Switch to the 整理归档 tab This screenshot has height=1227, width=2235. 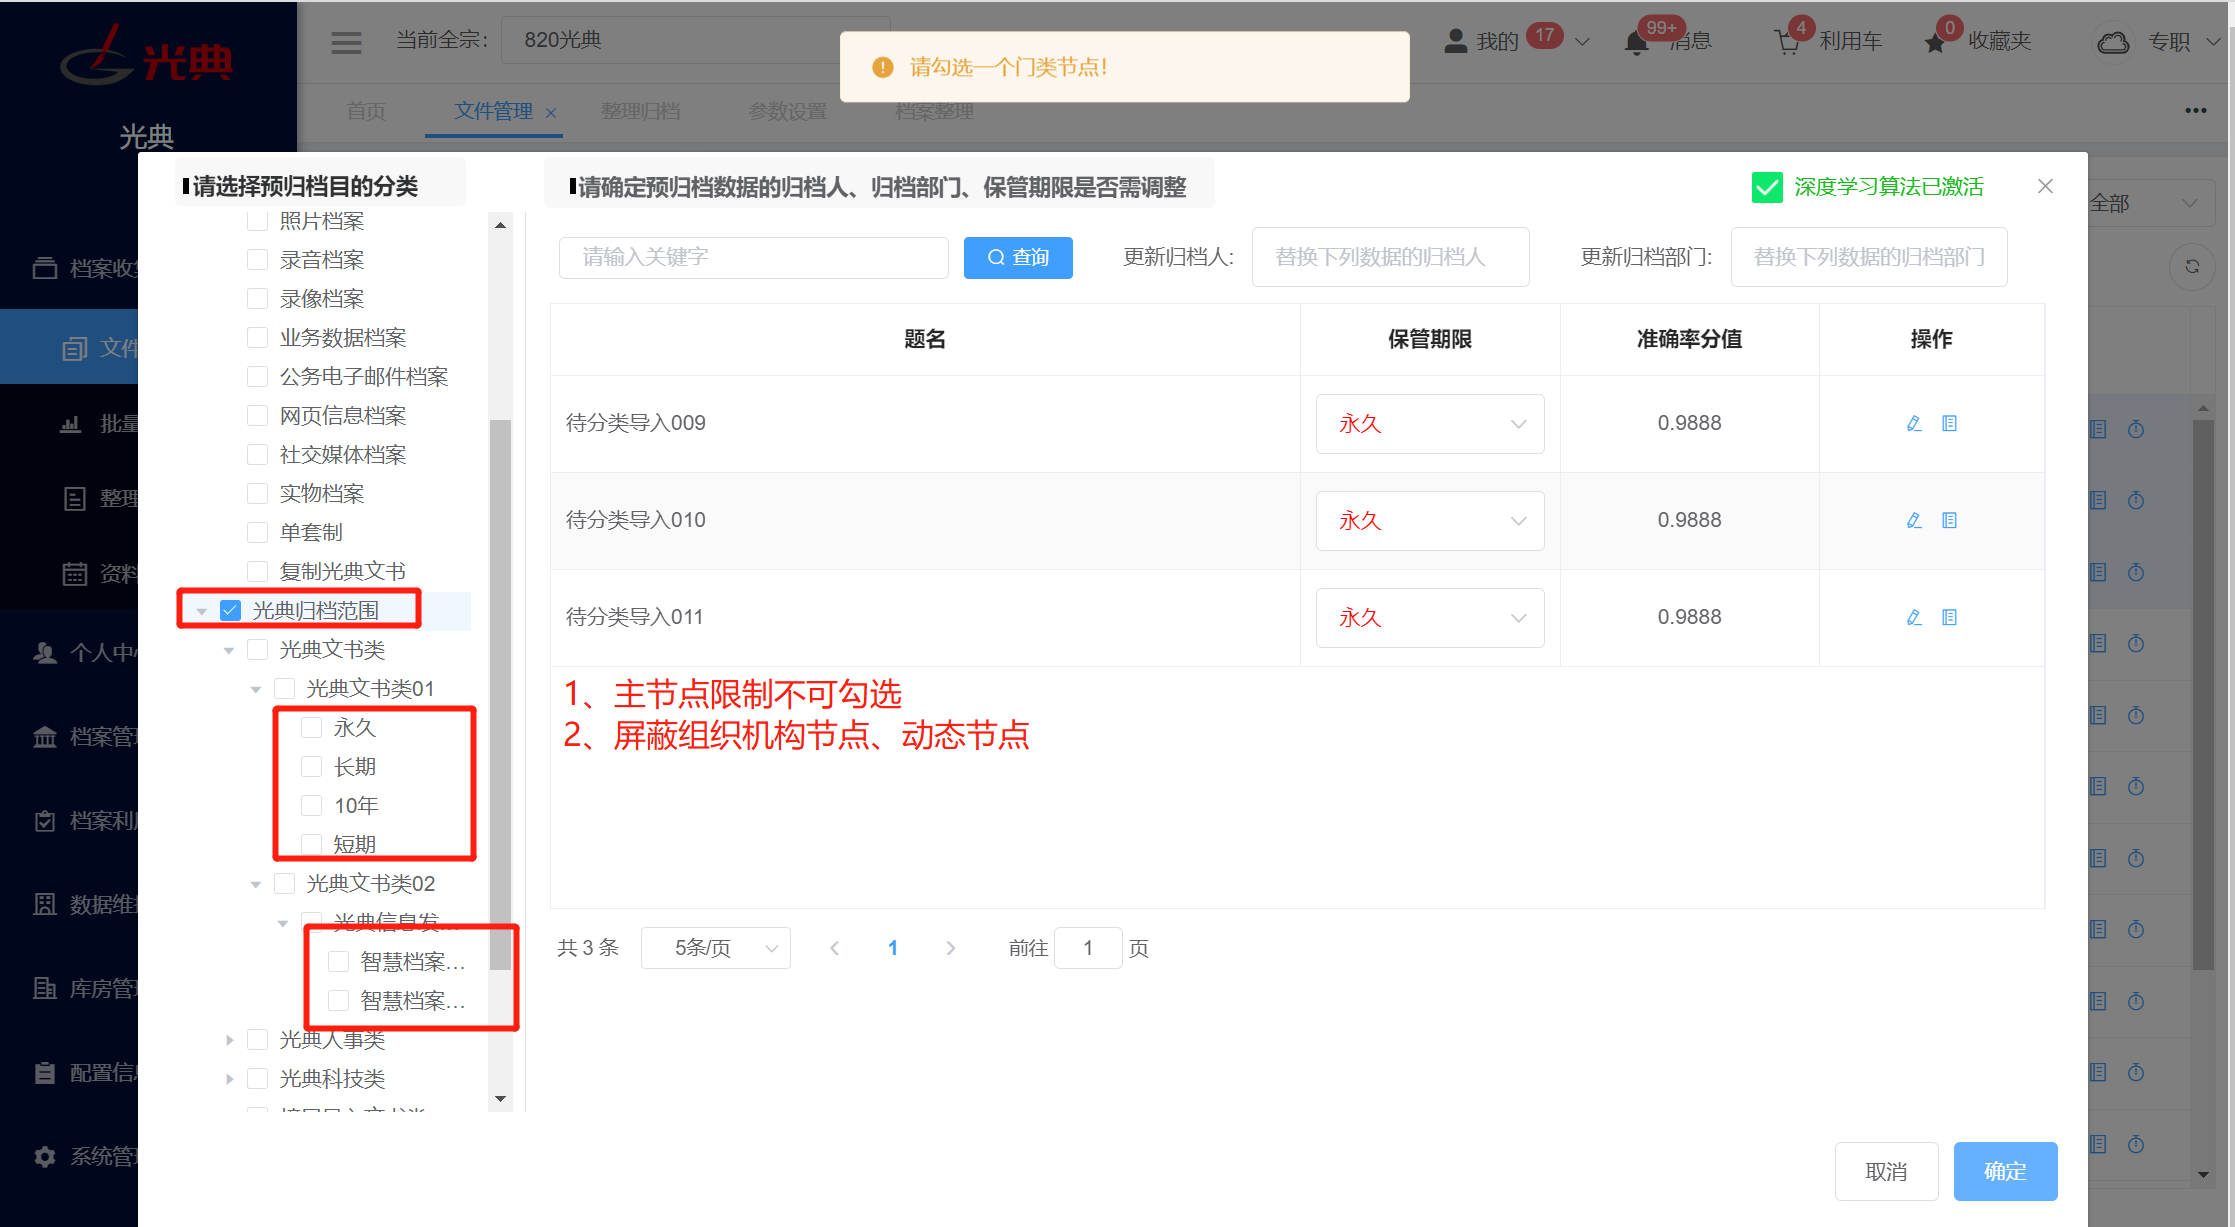tap(641, 111)
